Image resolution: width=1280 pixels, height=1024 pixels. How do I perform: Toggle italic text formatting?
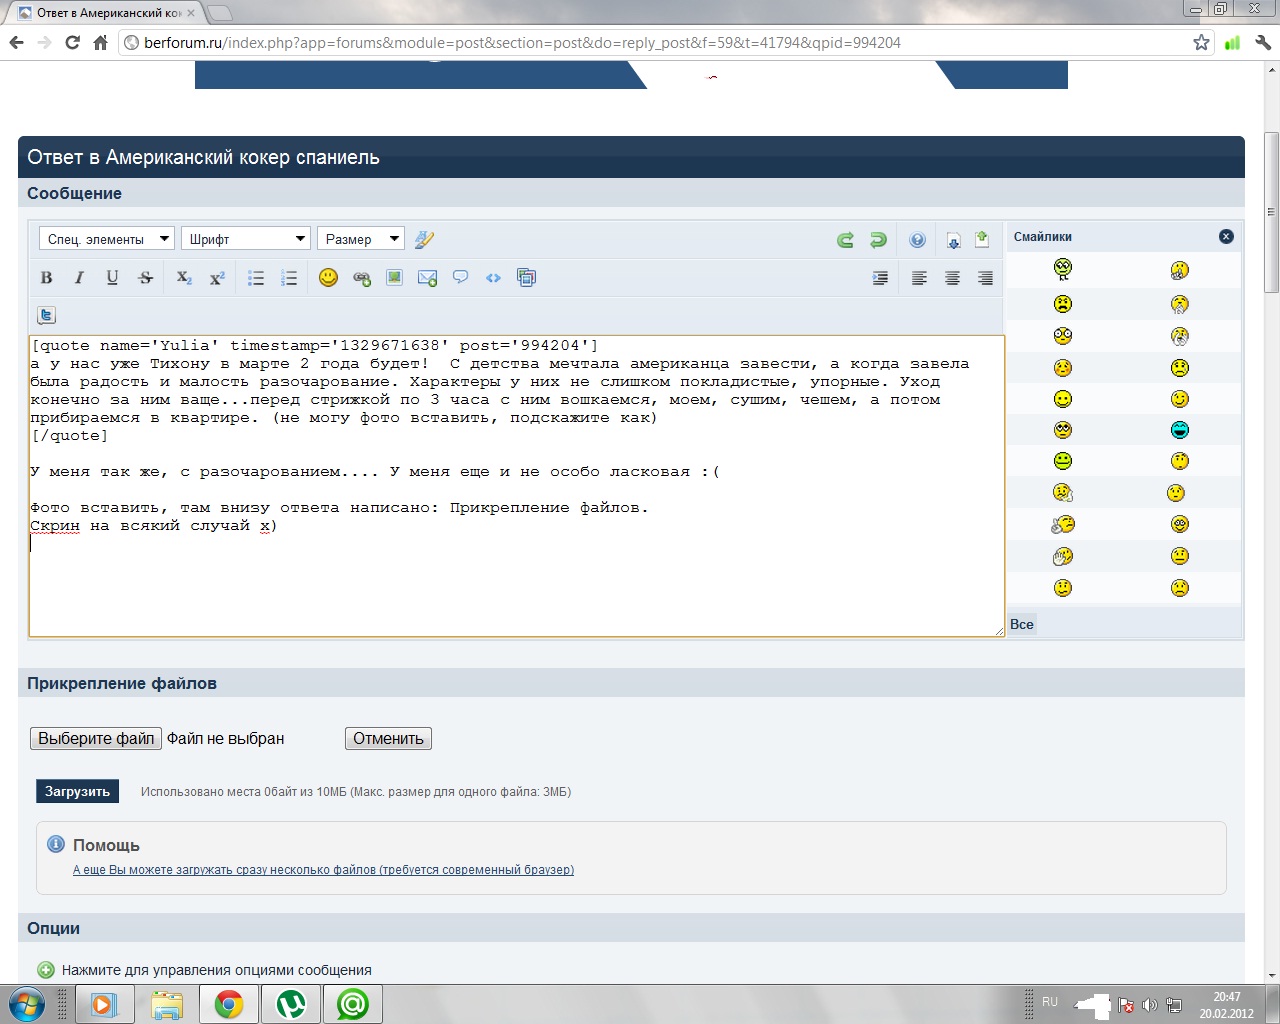[x=79, y=278]
